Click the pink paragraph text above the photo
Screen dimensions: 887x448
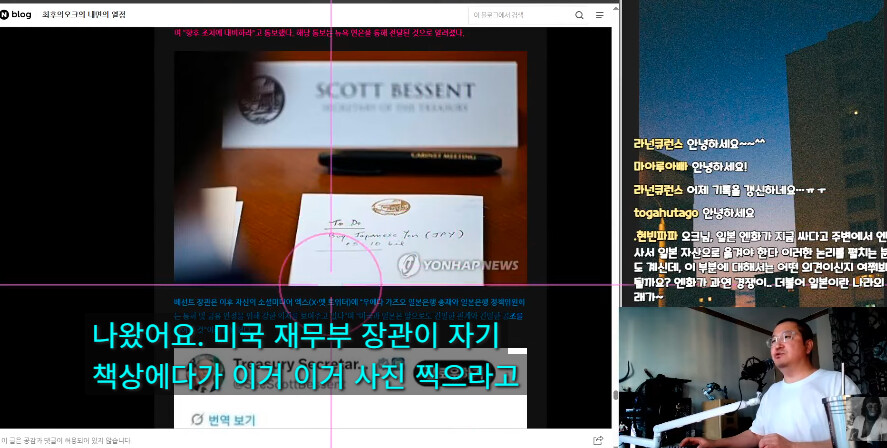point(319,33)
